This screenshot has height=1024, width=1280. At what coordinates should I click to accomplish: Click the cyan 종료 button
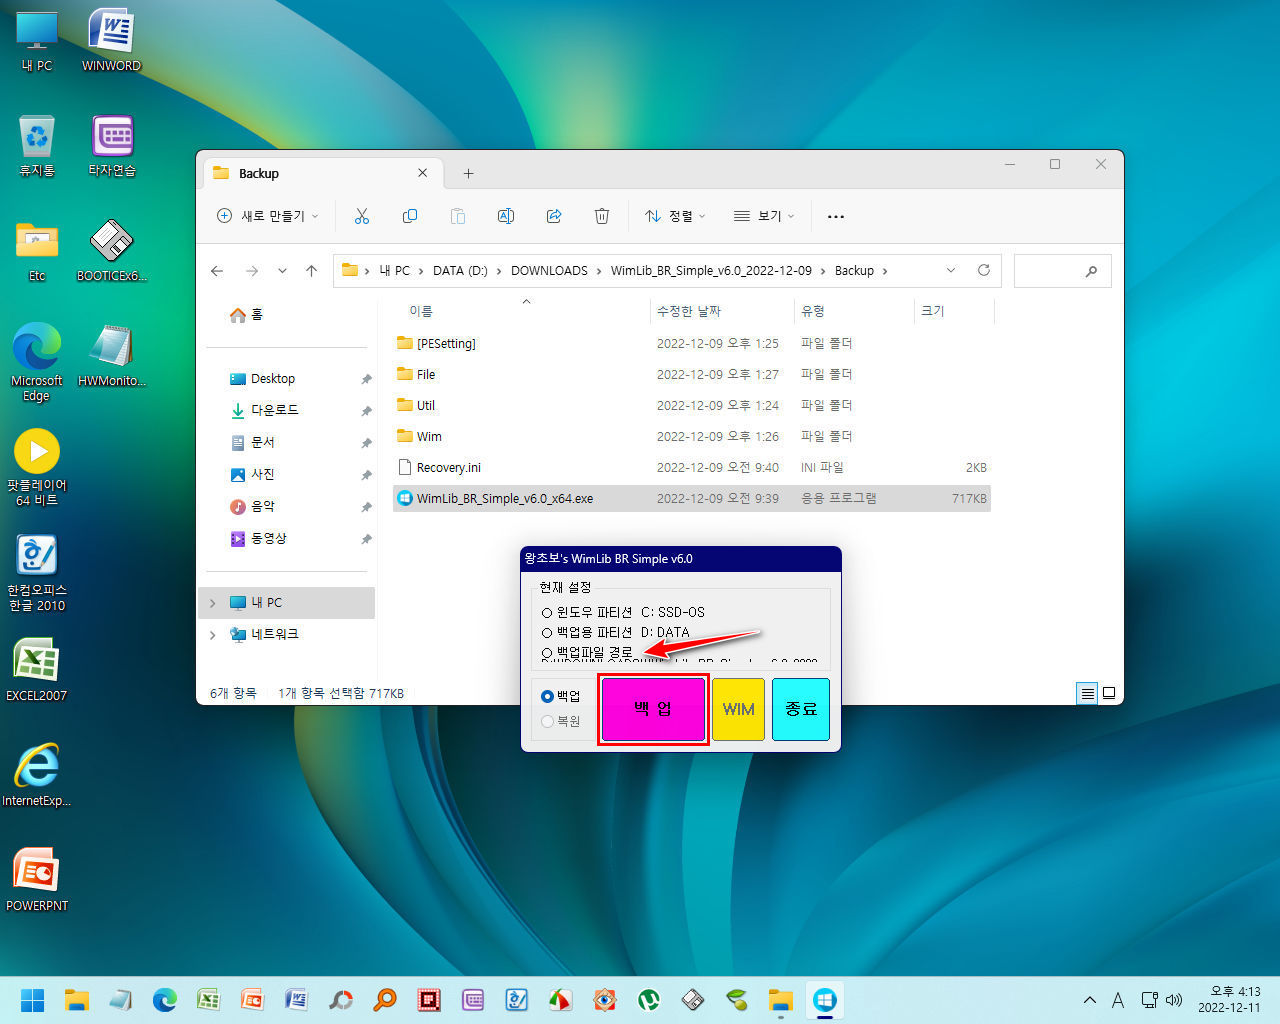tap(801, 709)
